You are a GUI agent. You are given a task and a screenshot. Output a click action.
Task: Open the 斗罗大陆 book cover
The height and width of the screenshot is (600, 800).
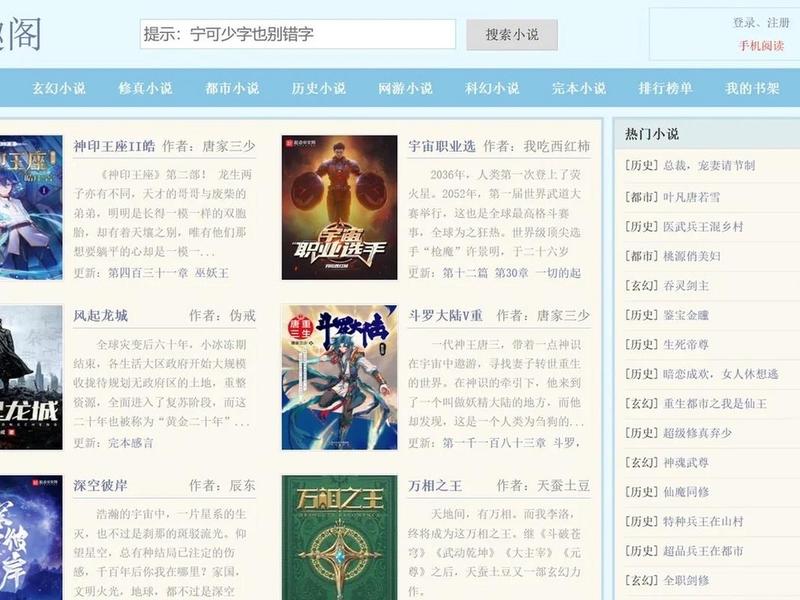coord(339,378)
